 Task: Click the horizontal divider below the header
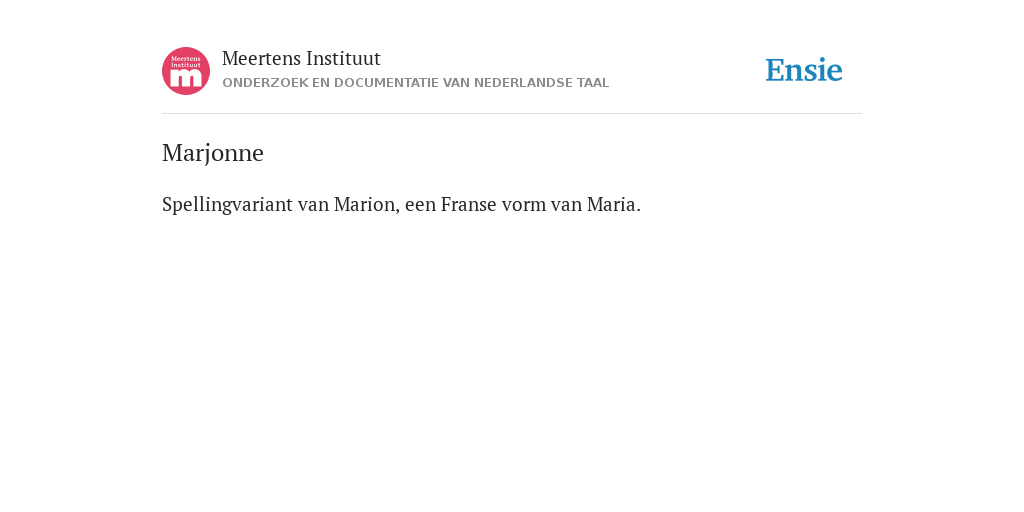pyautogui.click(x=512, y=114)
